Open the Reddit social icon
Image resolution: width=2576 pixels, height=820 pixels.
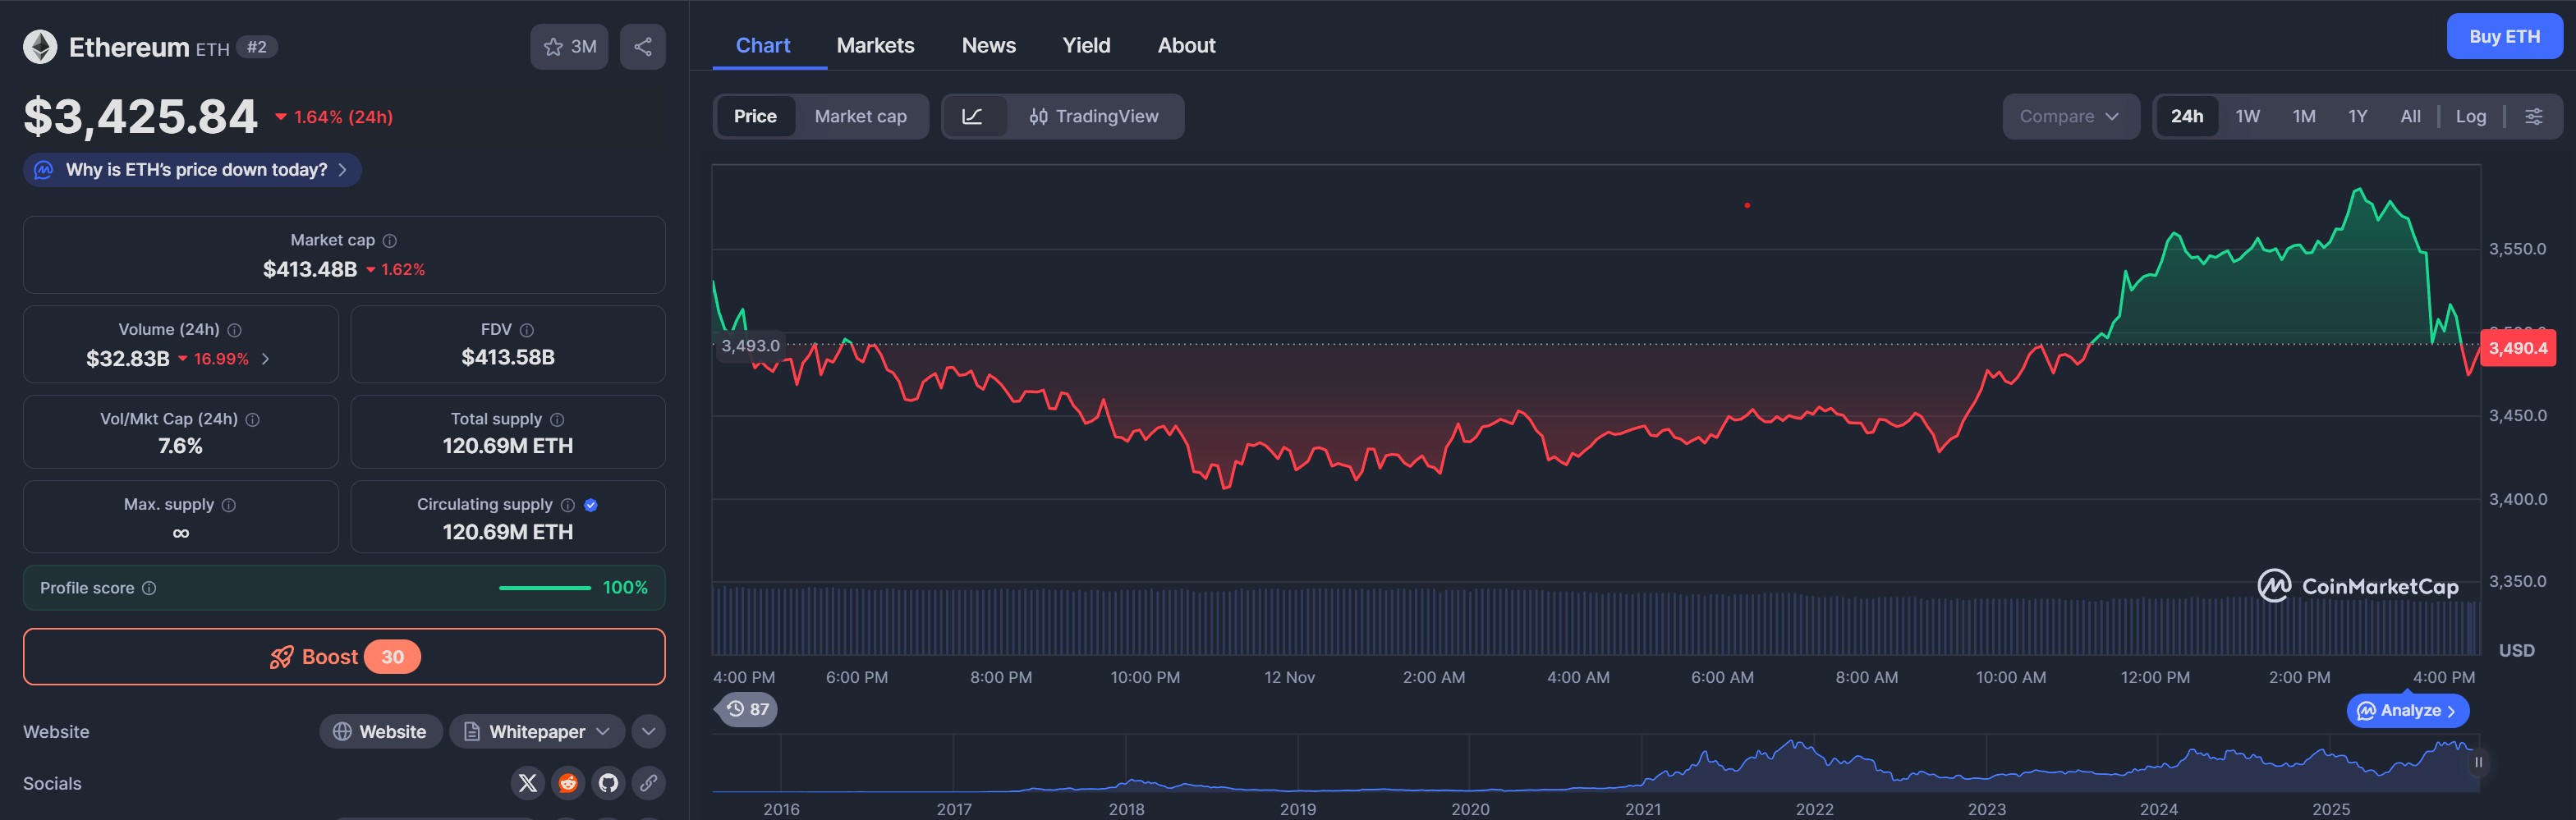(x=568, y=783)
